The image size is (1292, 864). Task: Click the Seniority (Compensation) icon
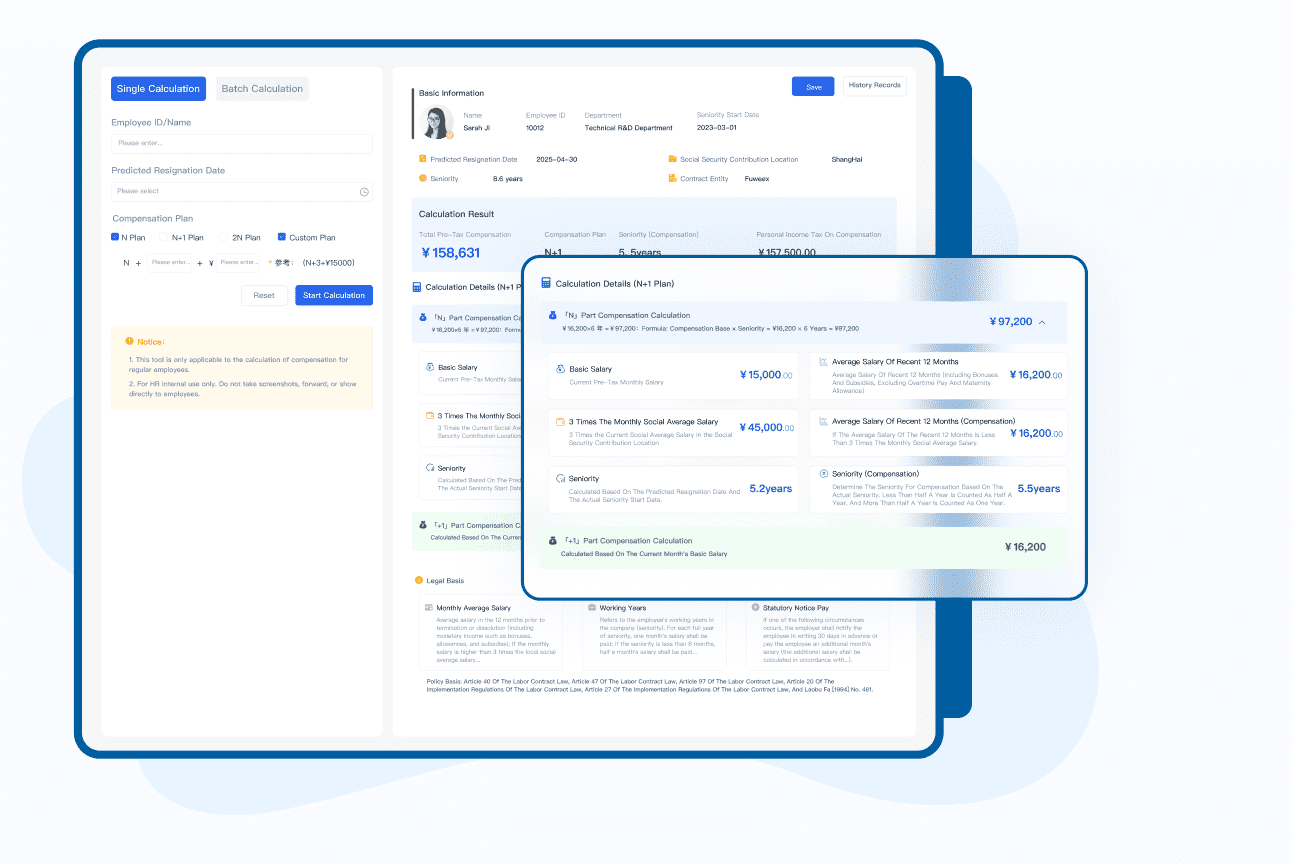tap(823, 474)
